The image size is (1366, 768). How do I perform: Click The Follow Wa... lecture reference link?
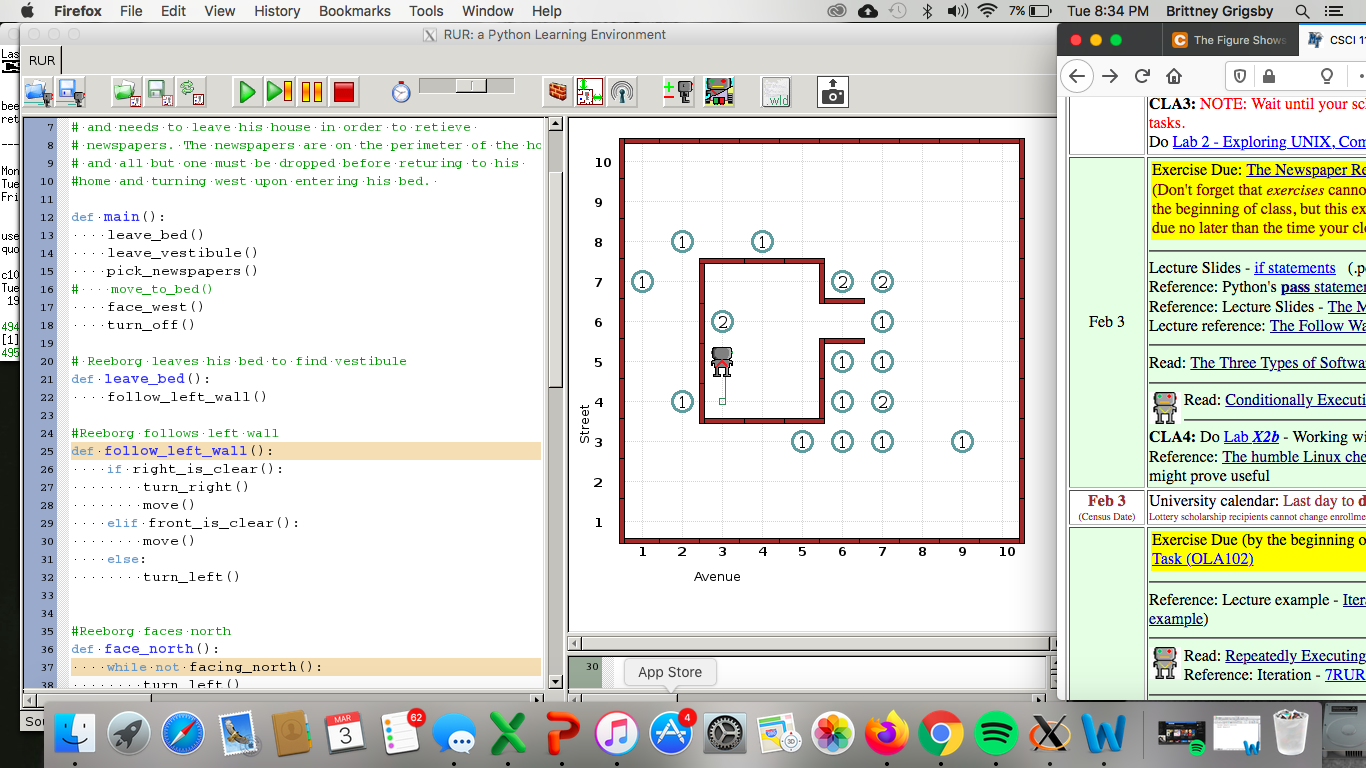coord(1317,326)
